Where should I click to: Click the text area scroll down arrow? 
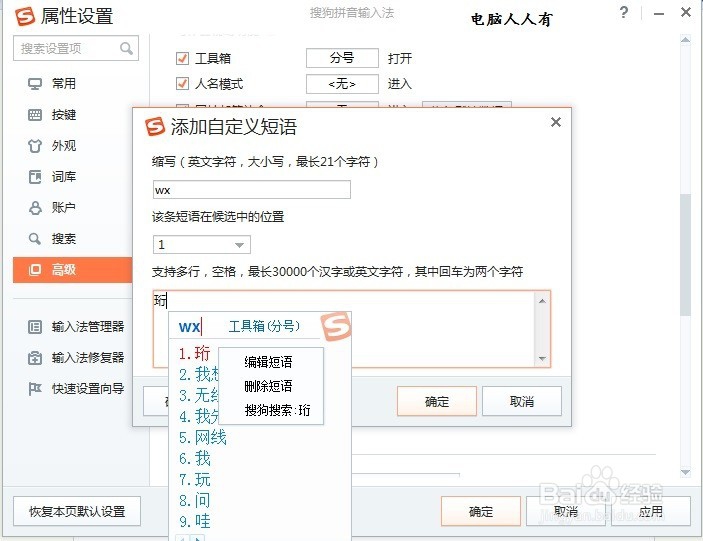(542, 359)
